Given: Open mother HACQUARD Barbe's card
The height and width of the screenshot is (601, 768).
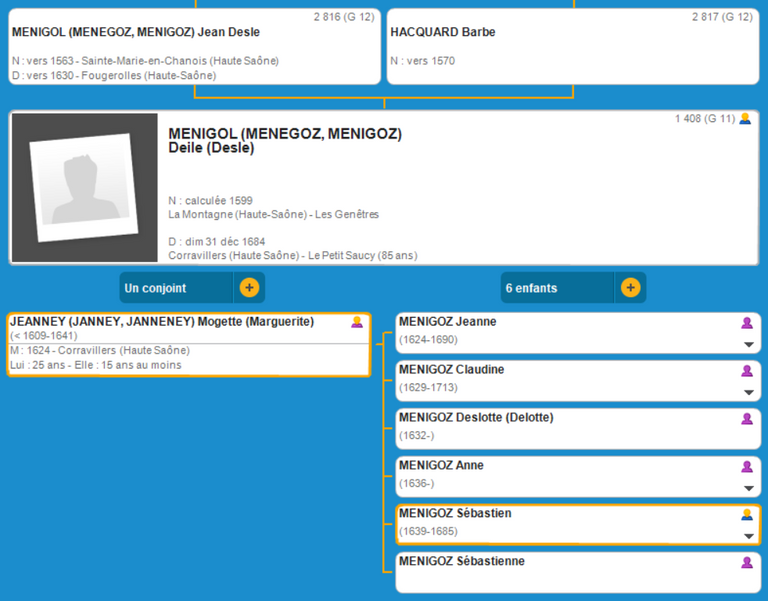Looking at the screenshot, I should click(x=572, y=46).
